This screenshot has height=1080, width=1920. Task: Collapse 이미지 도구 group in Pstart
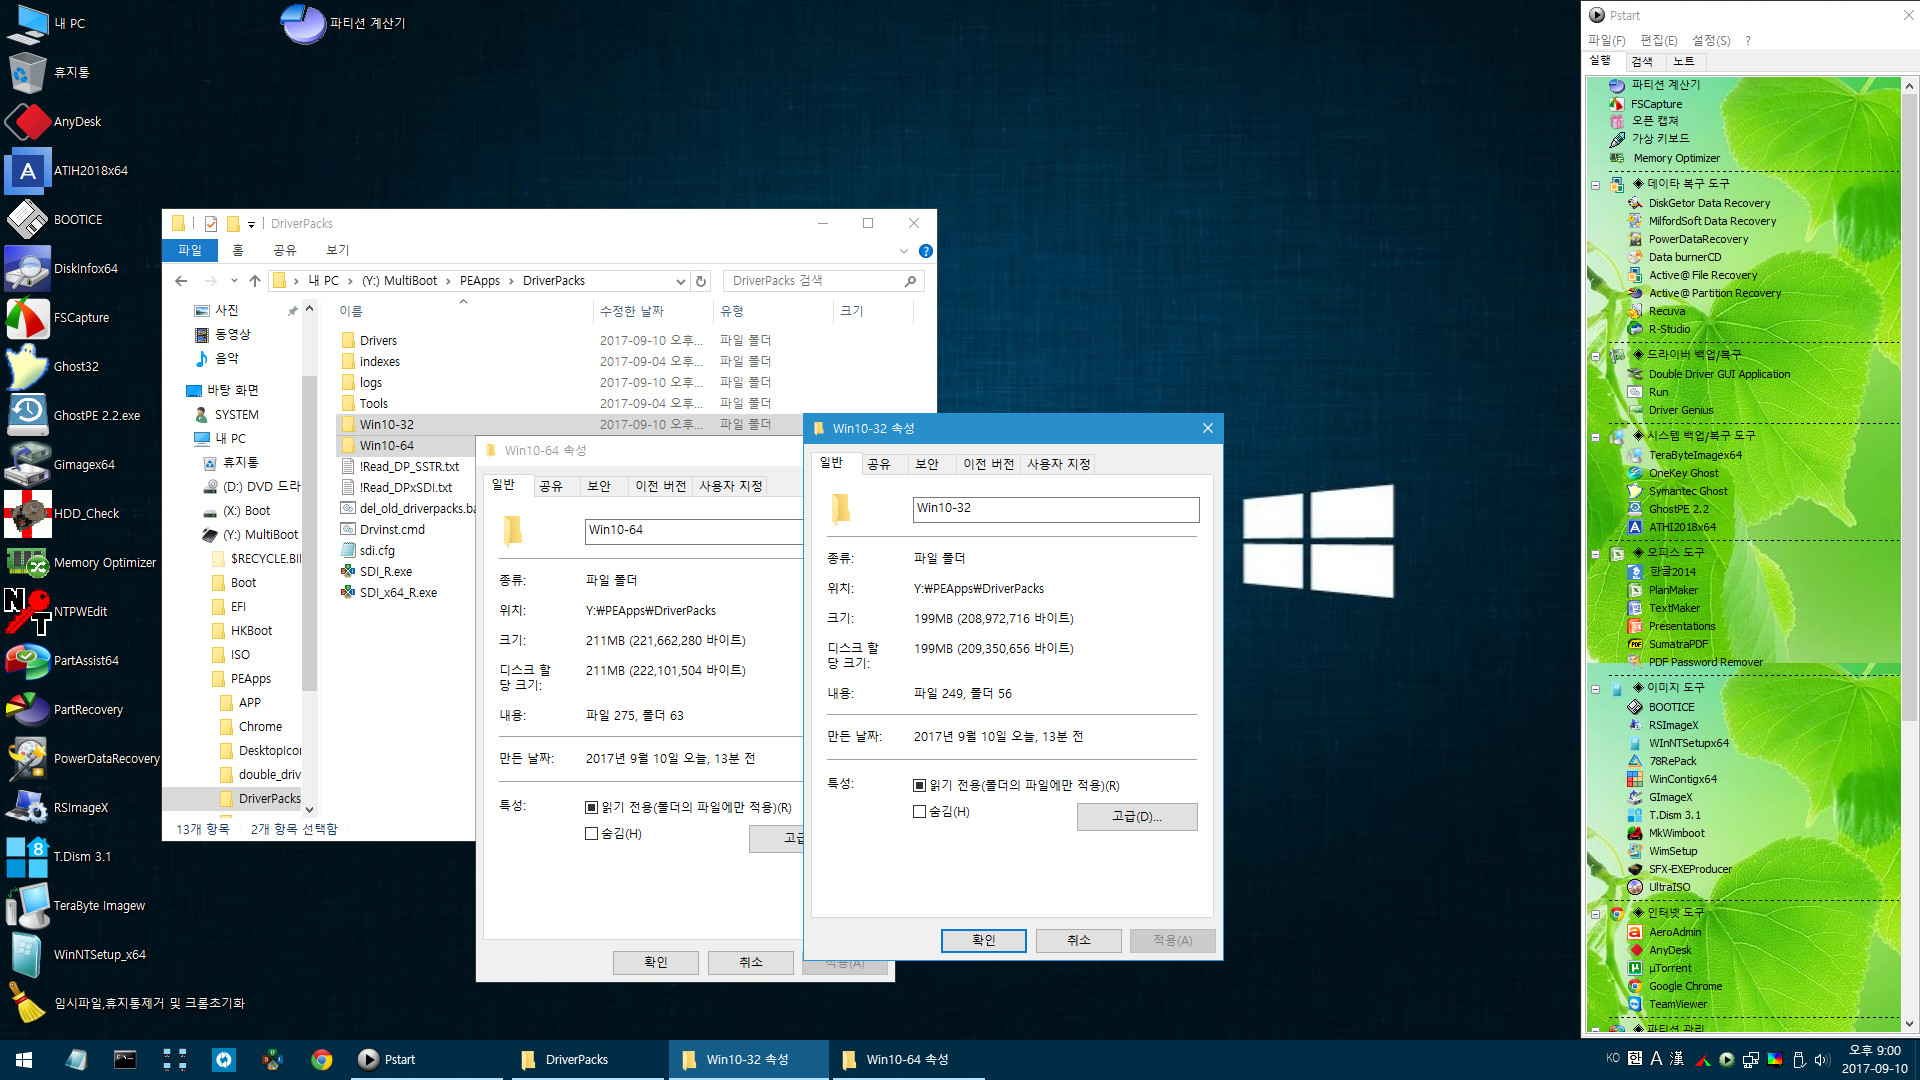pos(1596,689)
